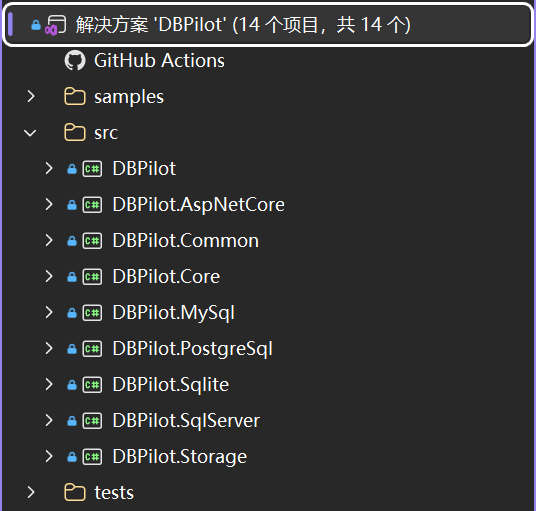This screenshot has width=536, height=511.
Task: Expand the samples folder
Action: point(31,96)
